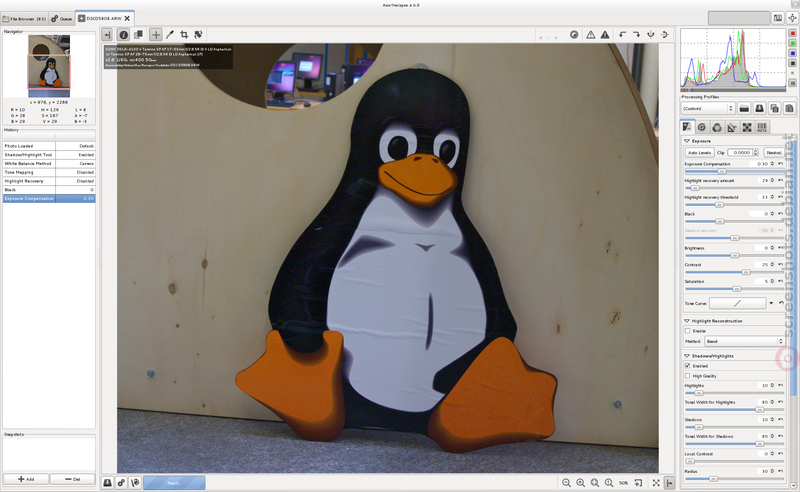Toggle the preview background circle icon
Image resolution: width=800 pixels, height=492 pixels.
point(574,35)
